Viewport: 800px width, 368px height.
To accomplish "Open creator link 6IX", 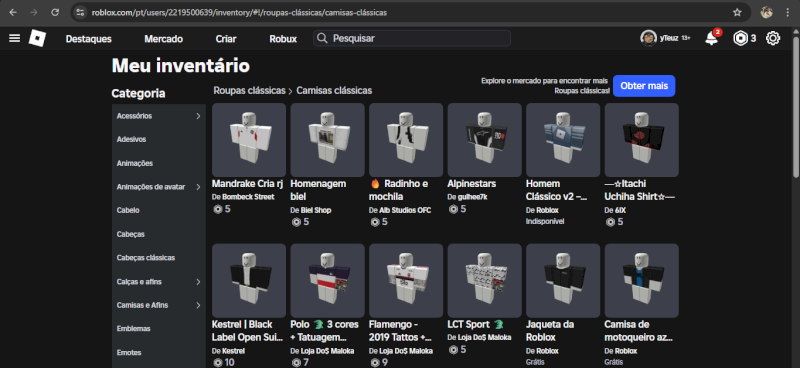I will coord(620,210).
